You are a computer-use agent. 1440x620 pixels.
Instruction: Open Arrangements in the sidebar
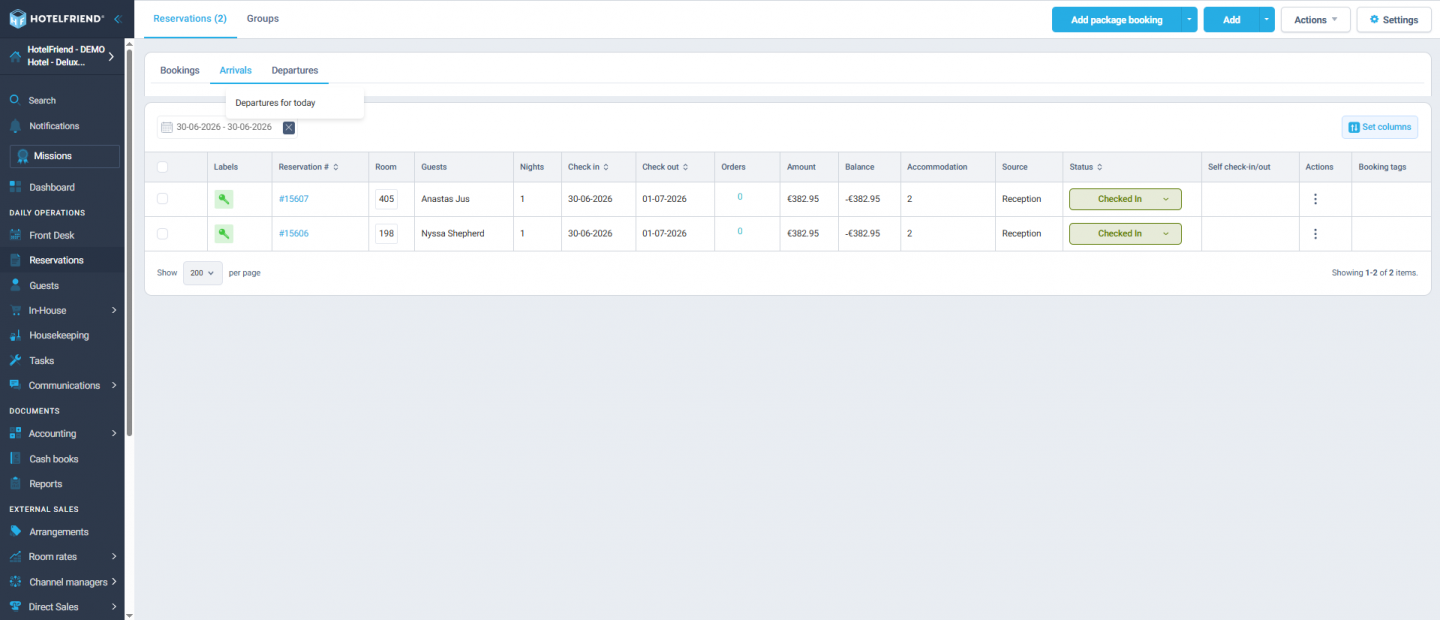click(59, 532)
